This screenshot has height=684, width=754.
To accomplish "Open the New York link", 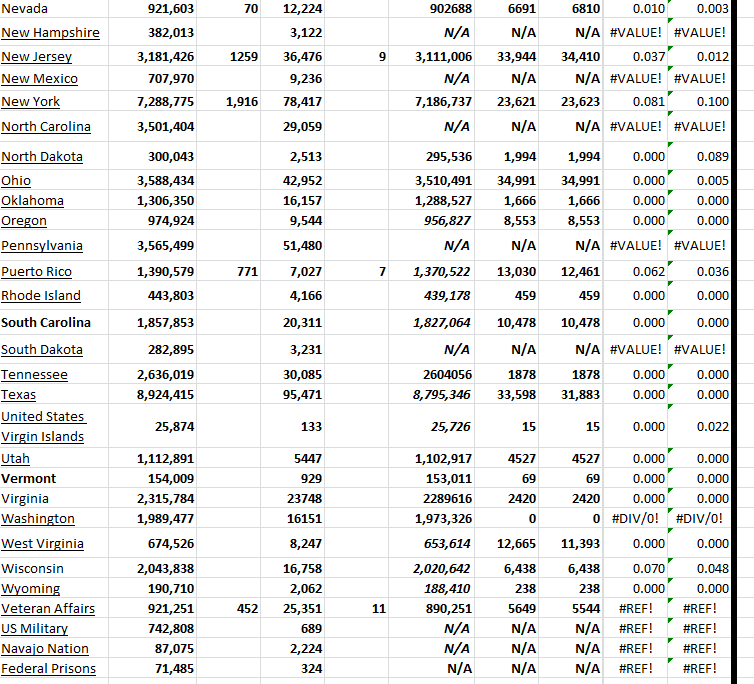I will [x=31, y=102].
